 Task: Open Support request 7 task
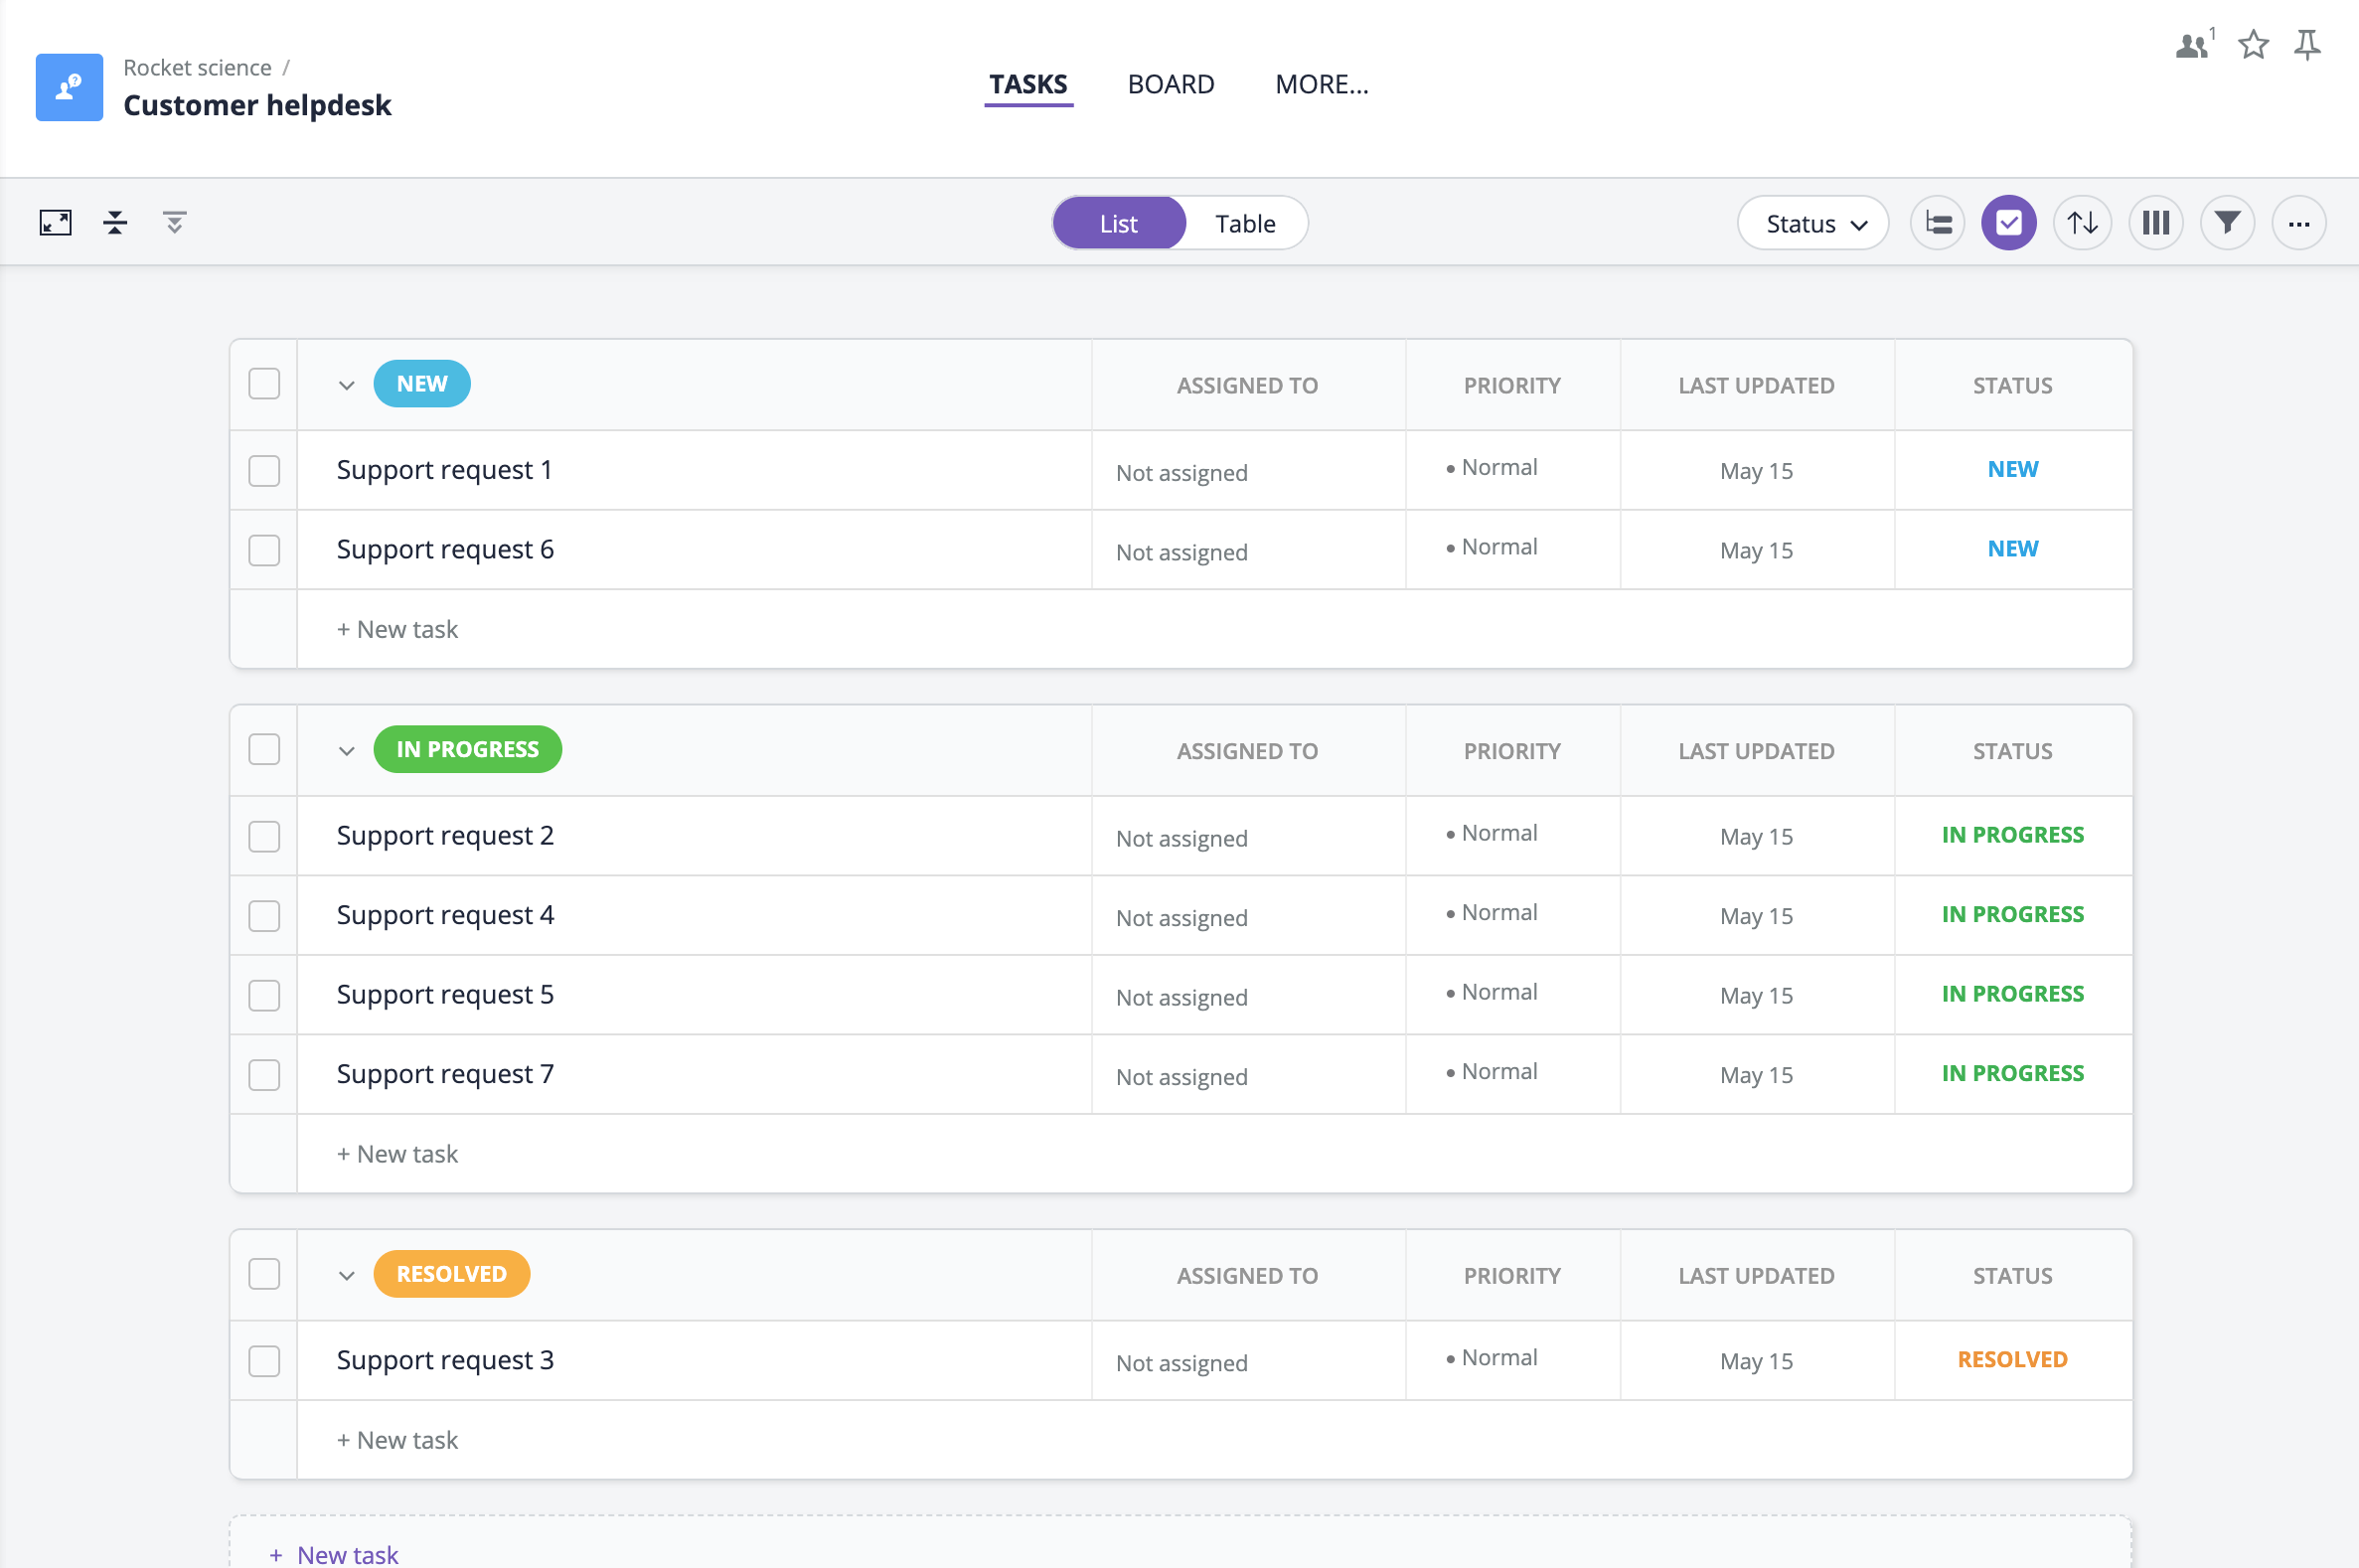445,1074
